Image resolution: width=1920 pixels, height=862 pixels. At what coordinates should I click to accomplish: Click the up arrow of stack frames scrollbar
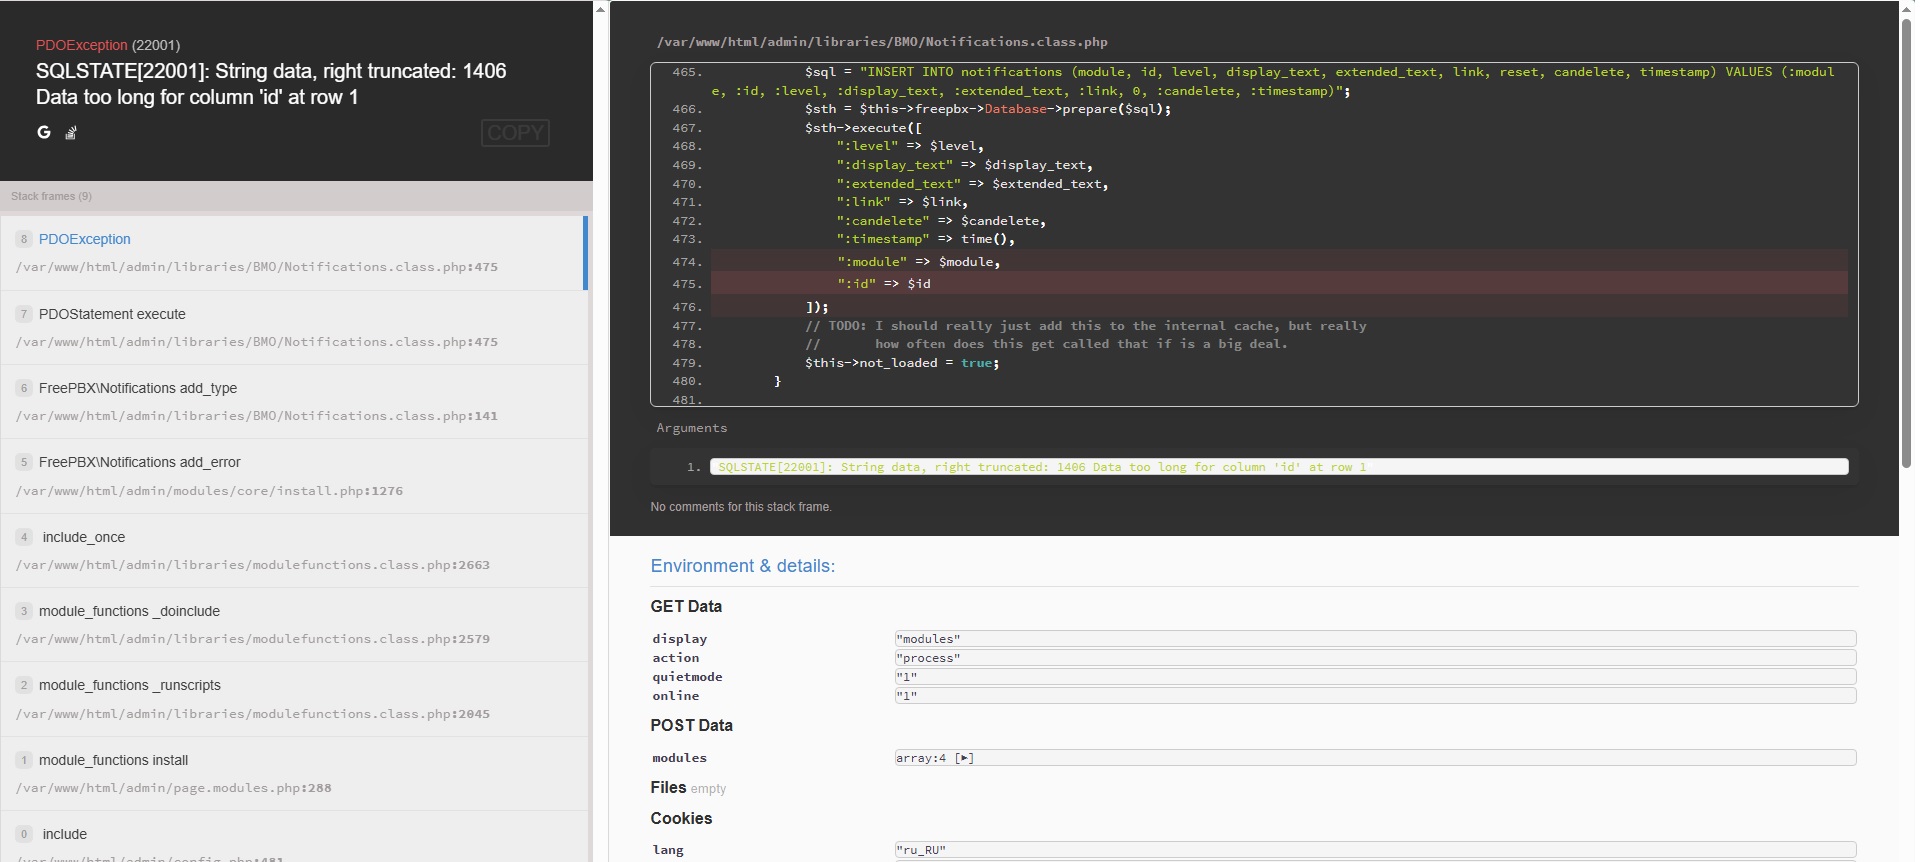[x=601, y=9]
